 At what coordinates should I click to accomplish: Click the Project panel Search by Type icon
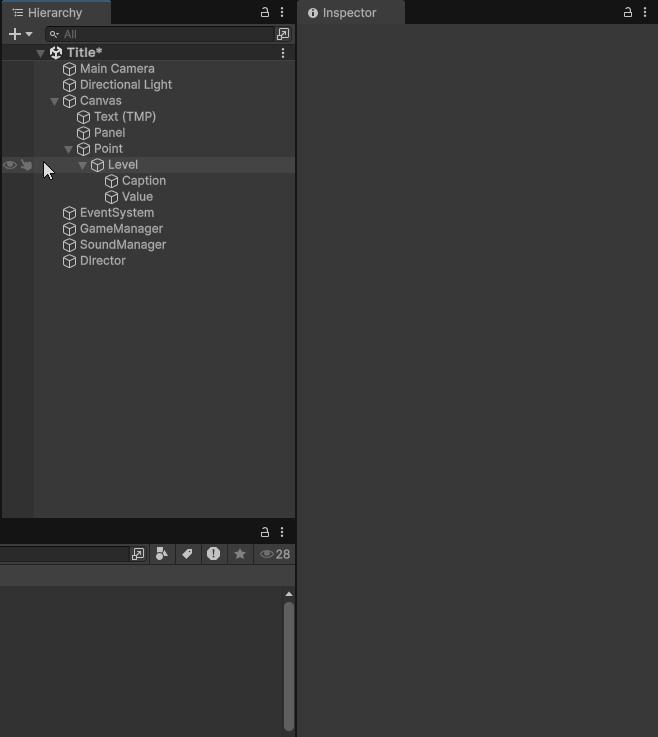pos(161,554)
